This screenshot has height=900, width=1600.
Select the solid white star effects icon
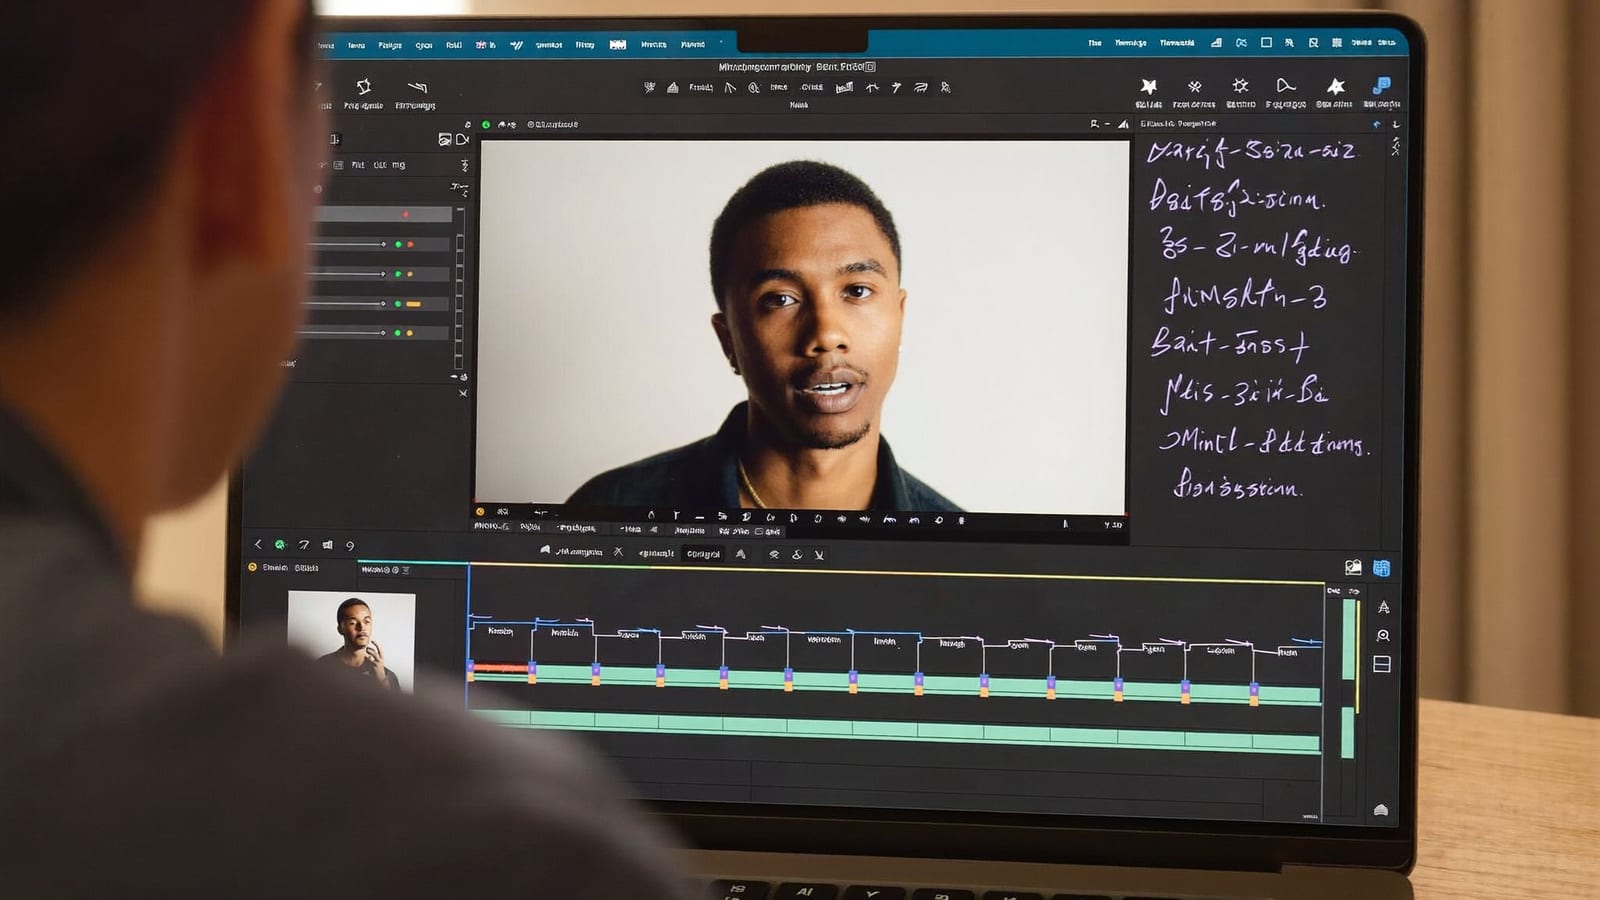pos(1335,87)
